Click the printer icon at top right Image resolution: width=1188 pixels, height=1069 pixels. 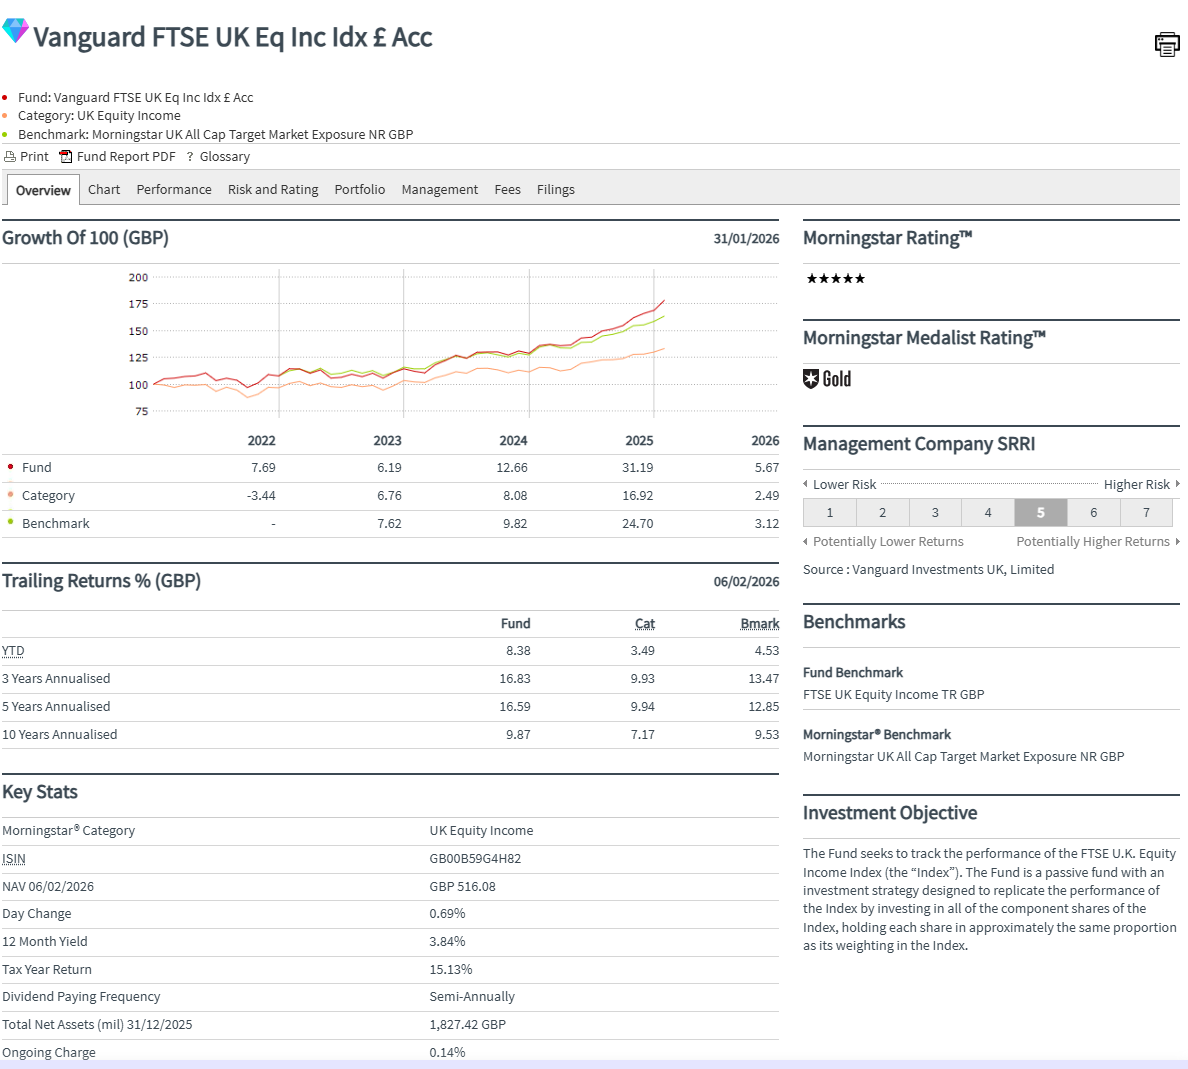(x=1166, y=44)
